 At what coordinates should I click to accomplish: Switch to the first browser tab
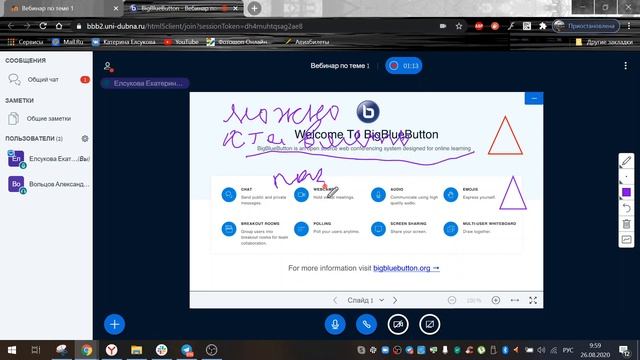pos(61,8)
